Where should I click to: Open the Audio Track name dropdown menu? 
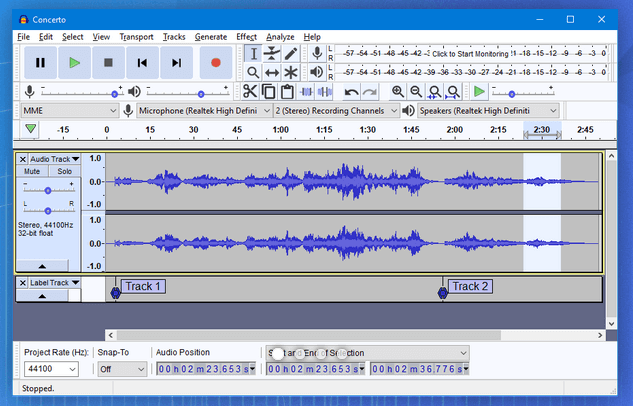coord(54,159)
